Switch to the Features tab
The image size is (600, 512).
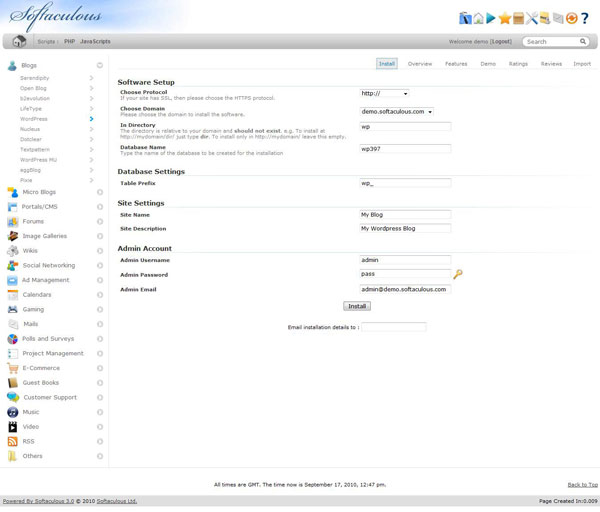pyautogui.click(x=456, y=64)
